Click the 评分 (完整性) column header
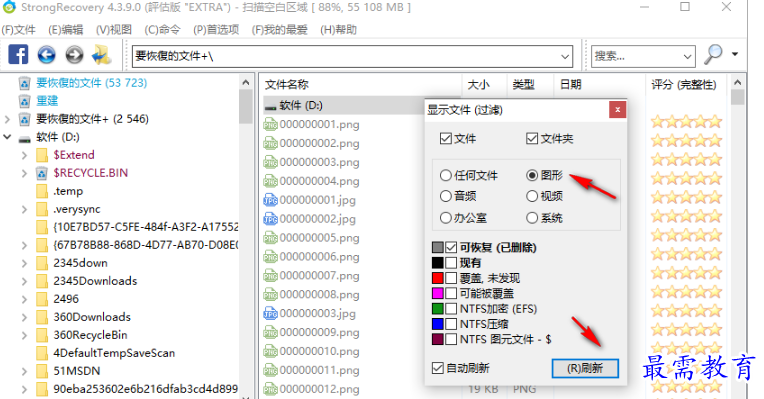The image size is (764, 399). (x=685, y=84)
